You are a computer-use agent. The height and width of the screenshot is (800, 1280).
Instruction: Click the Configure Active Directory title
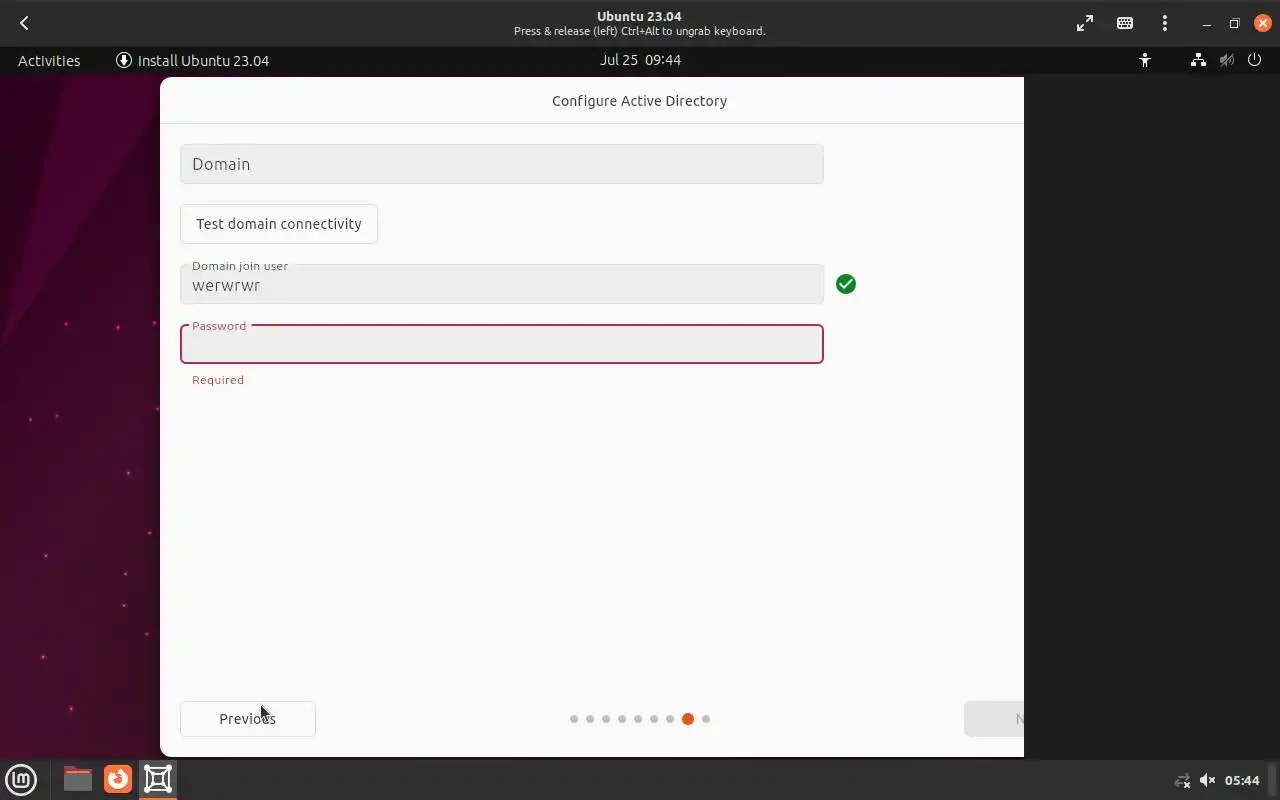[640, 101]
